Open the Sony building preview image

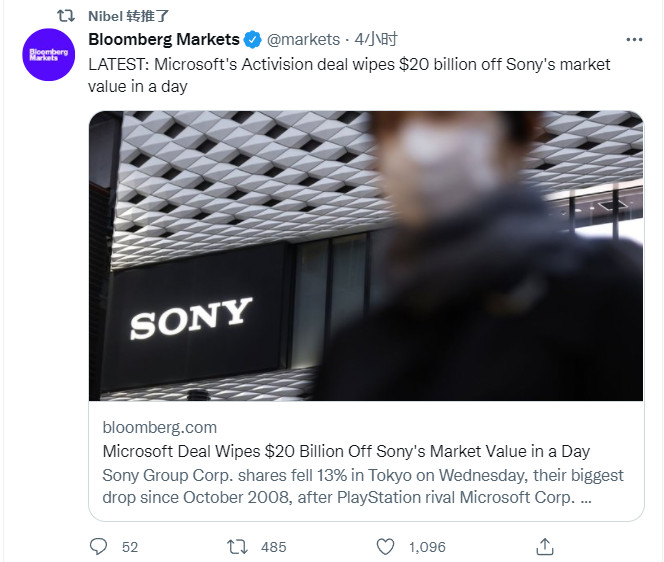[365, 256]
